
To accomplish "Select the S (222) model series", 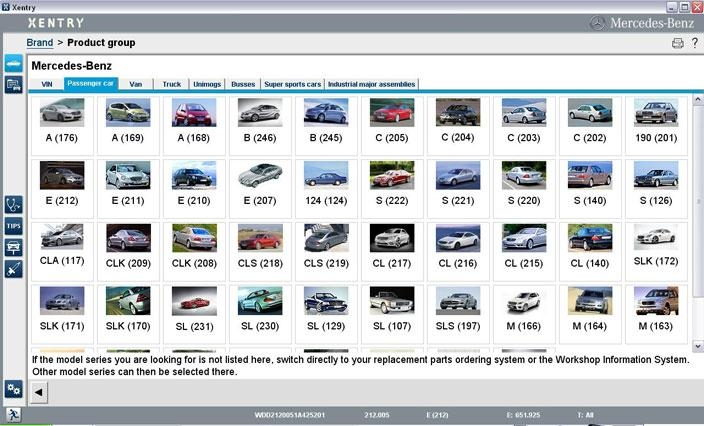I will (392, 189).
